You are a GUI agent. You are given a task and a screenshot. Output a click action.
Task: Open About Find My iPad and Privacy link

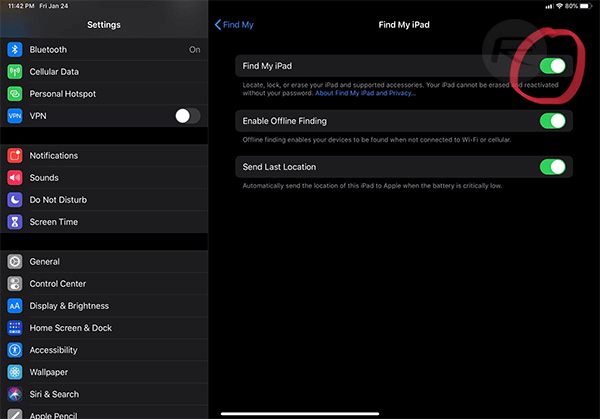pyautogui.click(x=365, y=93)
